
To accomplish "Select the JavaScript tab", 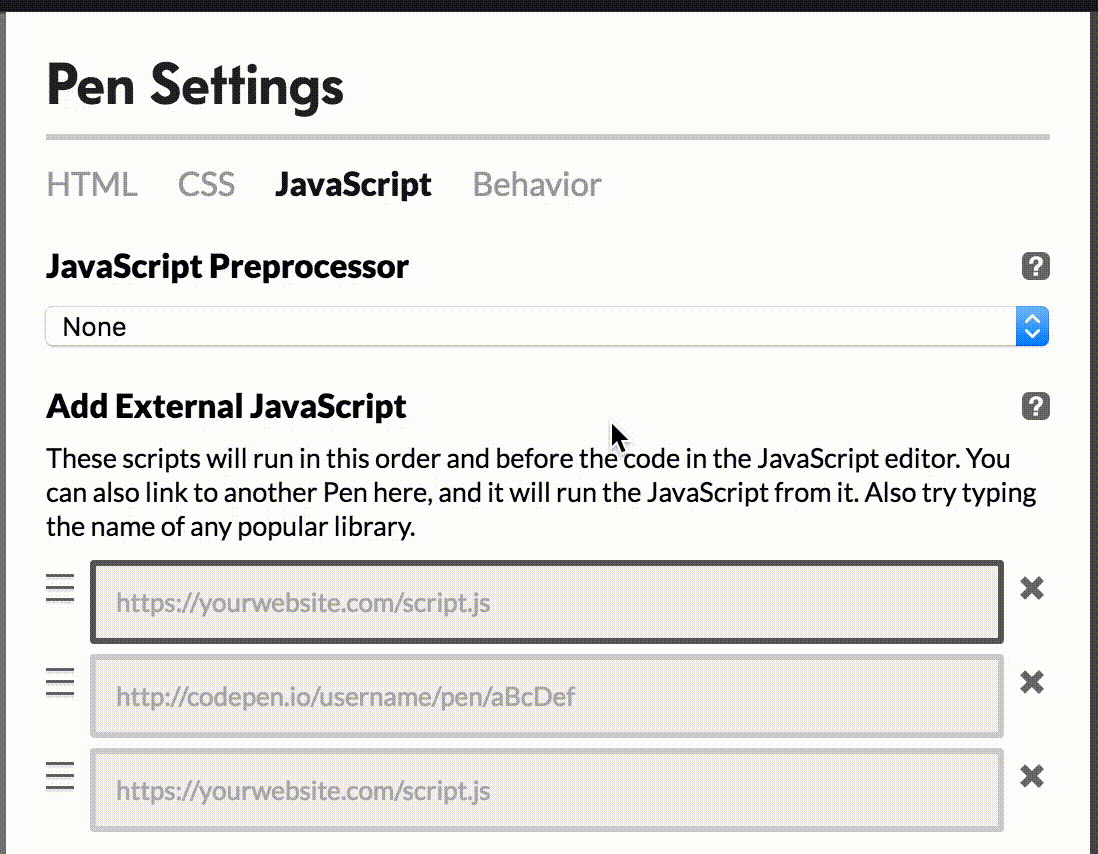I will pyautogui.click(x=353, y=184).
